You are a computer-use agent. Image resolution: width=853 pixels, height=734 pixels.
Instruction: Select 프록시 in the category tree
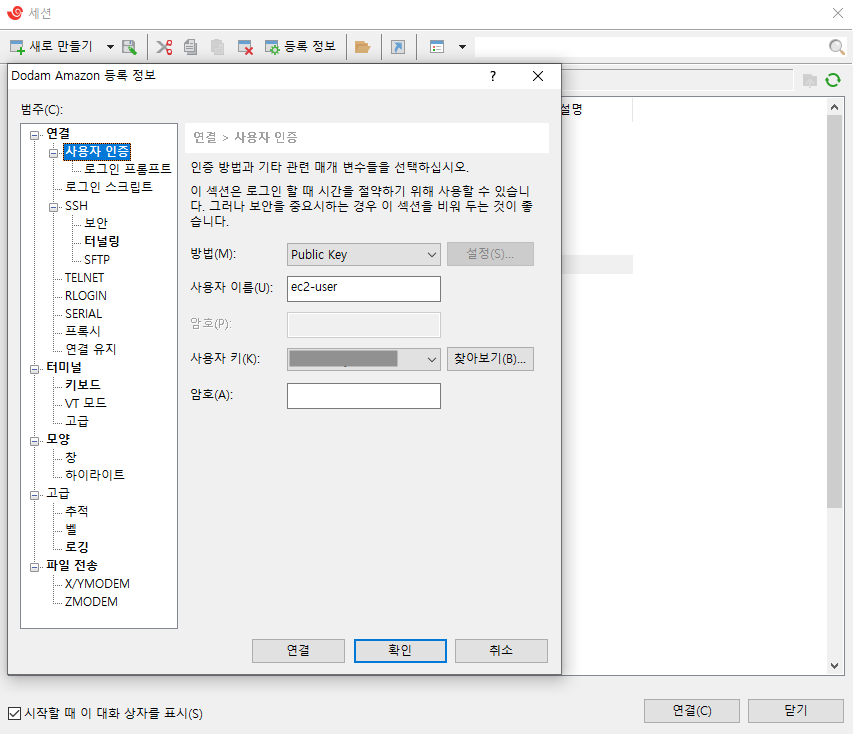(x=83, y=331)
